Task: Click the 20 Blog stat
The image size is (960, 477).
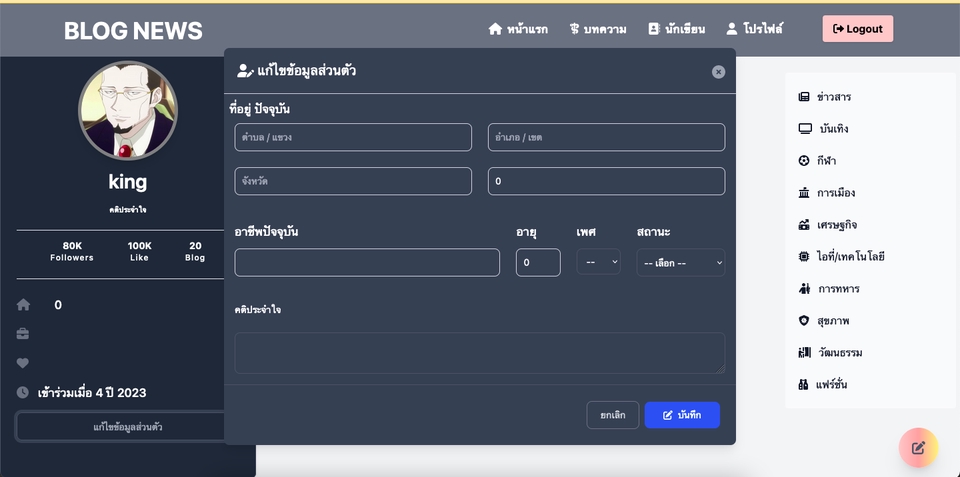Action: pos(195,251)
